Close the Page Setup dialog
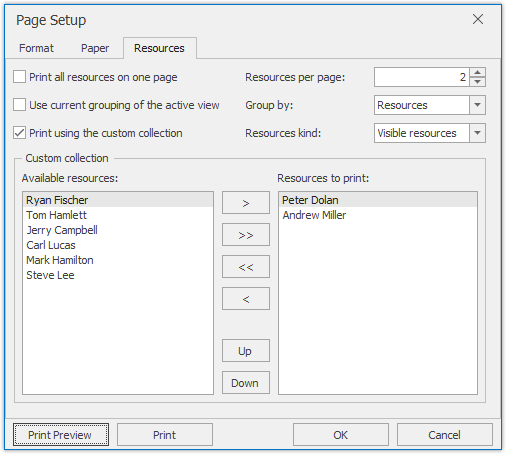The image size is (506, 454). click(x=478, y=19)
